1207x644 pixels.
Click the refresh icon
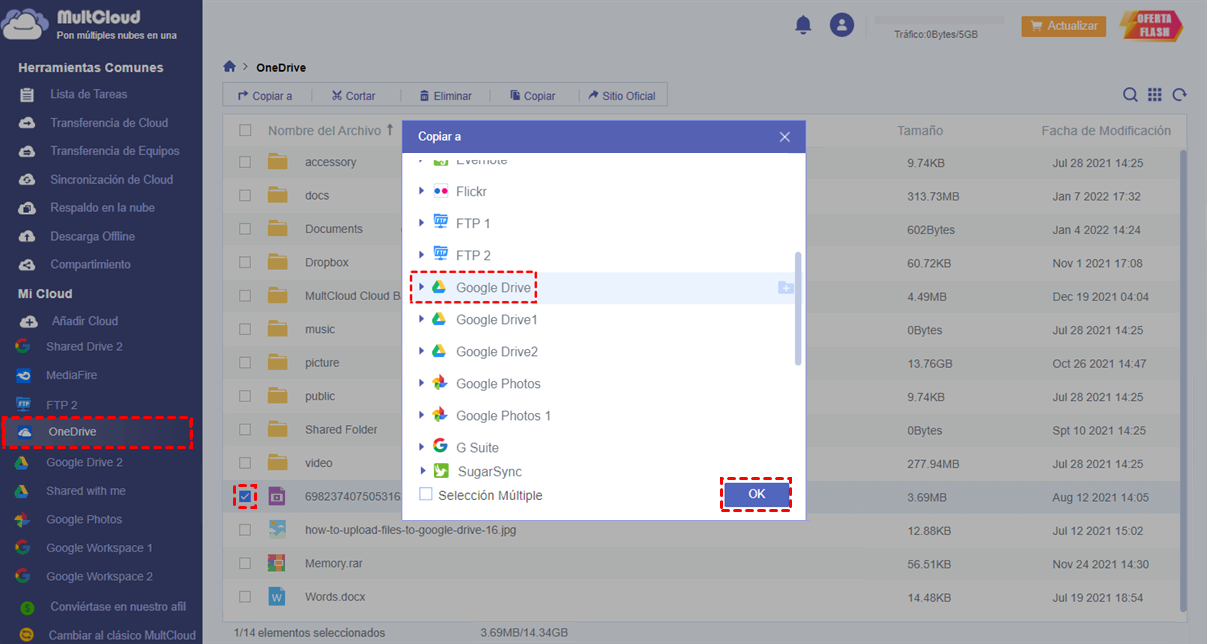click(x=1180, y=95)
